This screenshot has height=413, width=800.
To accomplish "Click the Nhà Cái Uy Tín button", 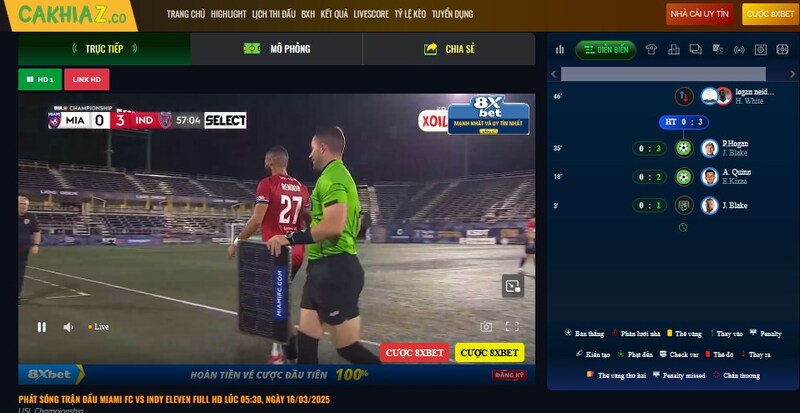I will tap(699, 14).
